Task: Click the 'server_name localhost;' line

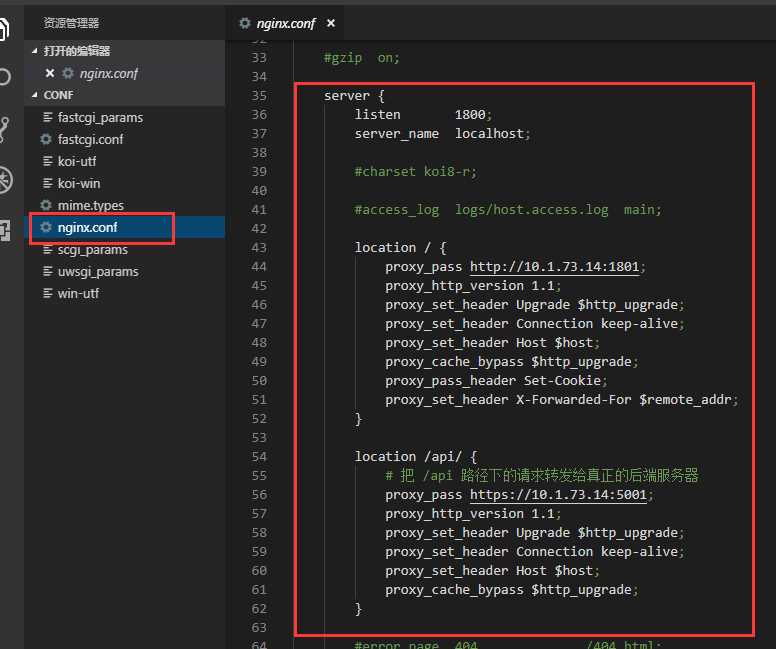Action: (x=442, y=134)
